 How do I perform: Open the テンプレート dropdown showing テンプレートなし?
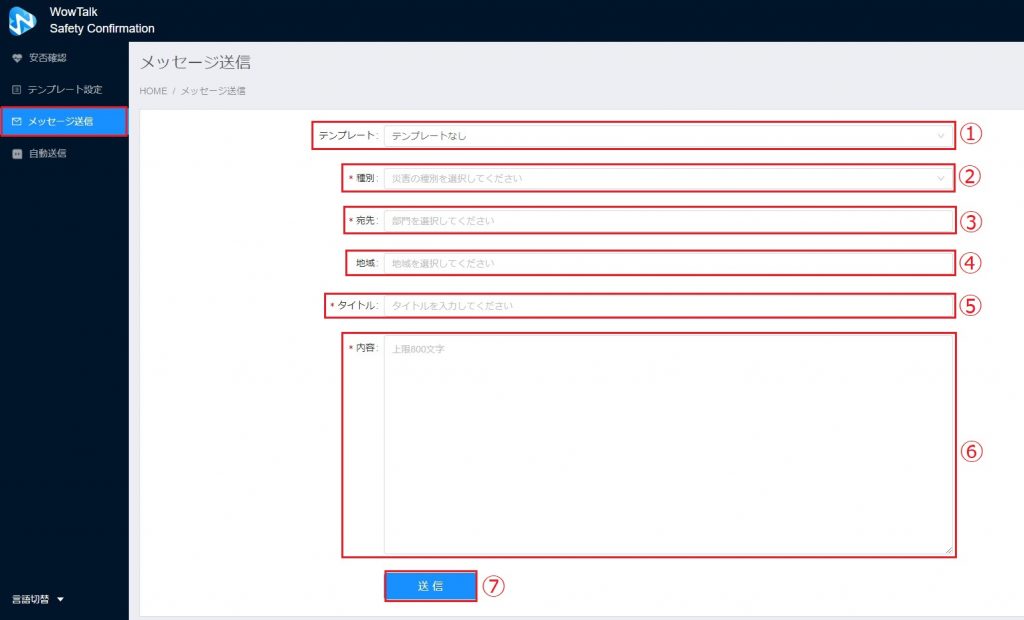tap(668, 136)
